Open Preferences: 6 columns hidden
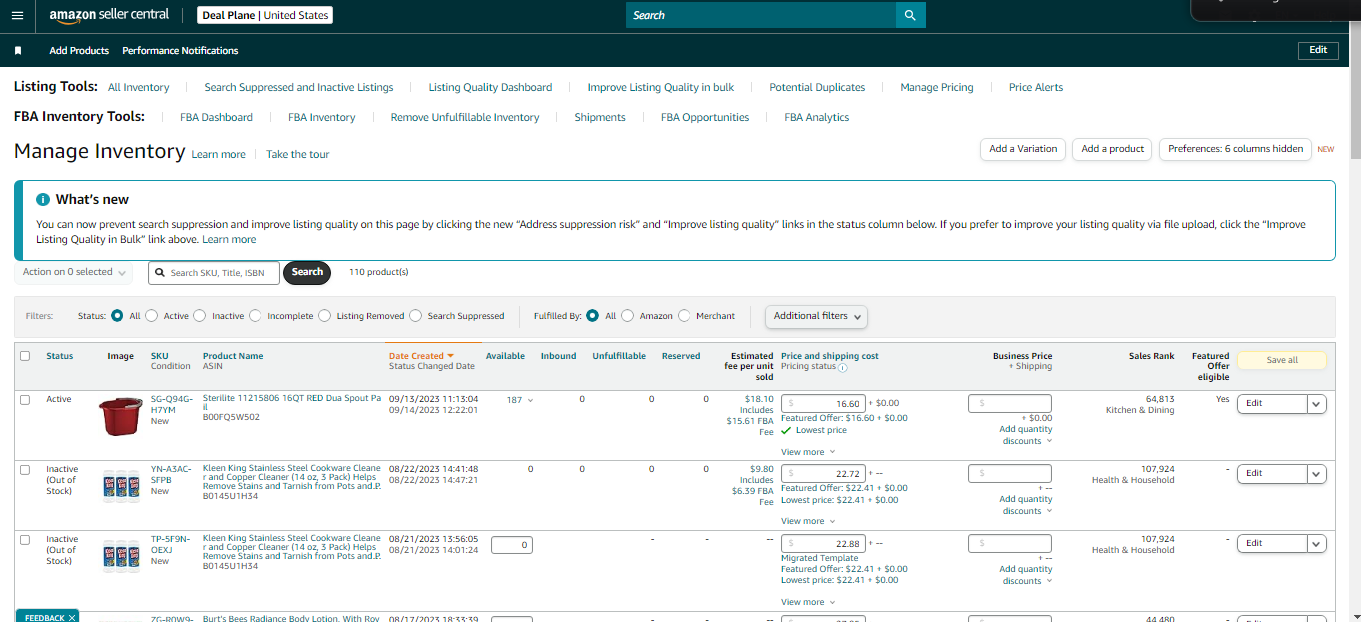The height and width of the screenshot is (622, 1361). pos(1235,149)
